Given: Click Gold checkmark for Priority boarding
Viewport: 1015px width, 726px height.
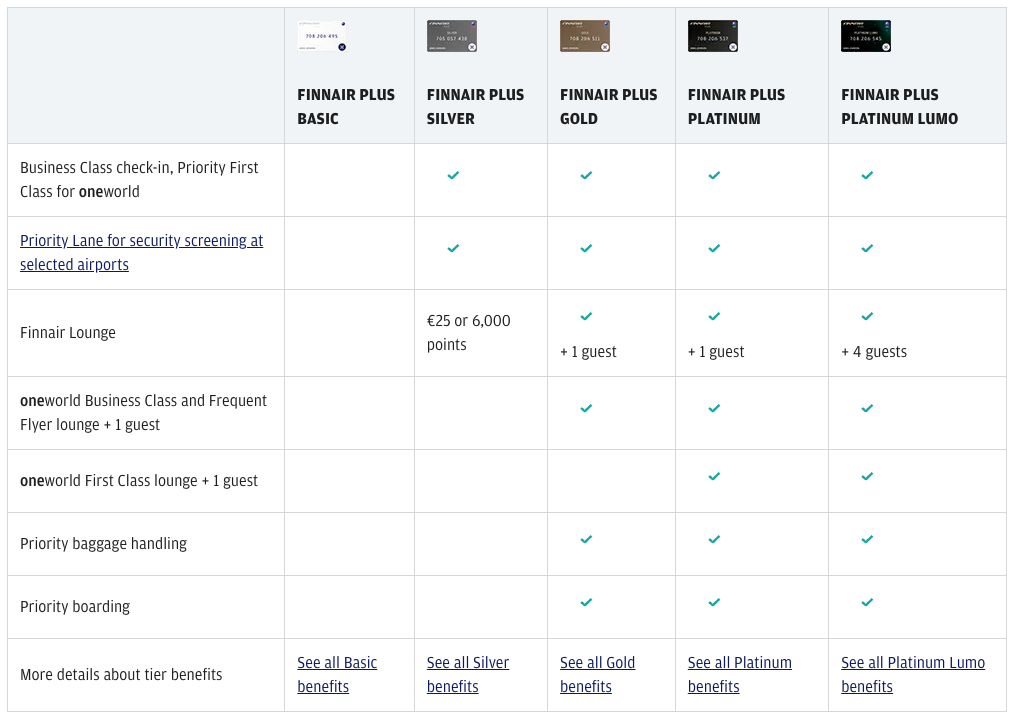Looking at the screenshot, I should click(x=586, y=602).
